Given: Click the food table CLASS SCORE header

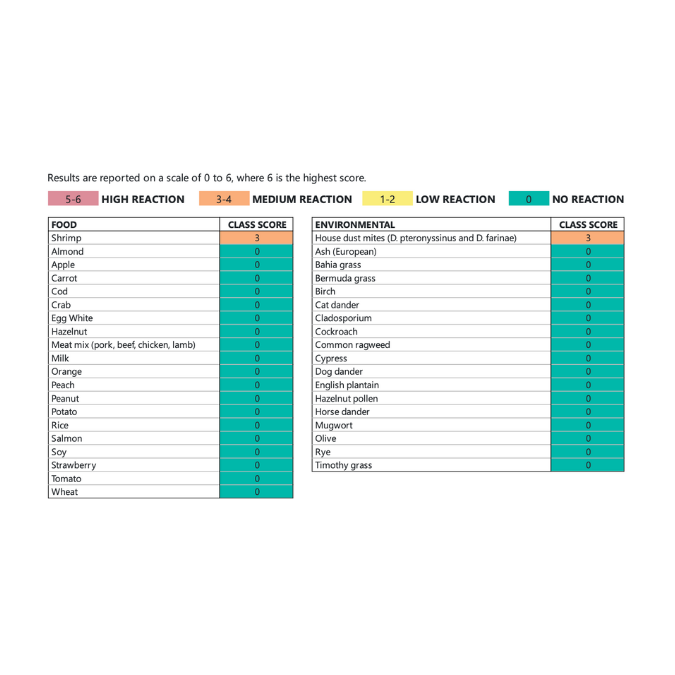Looking at the screenshot, I should pos(256,225).
